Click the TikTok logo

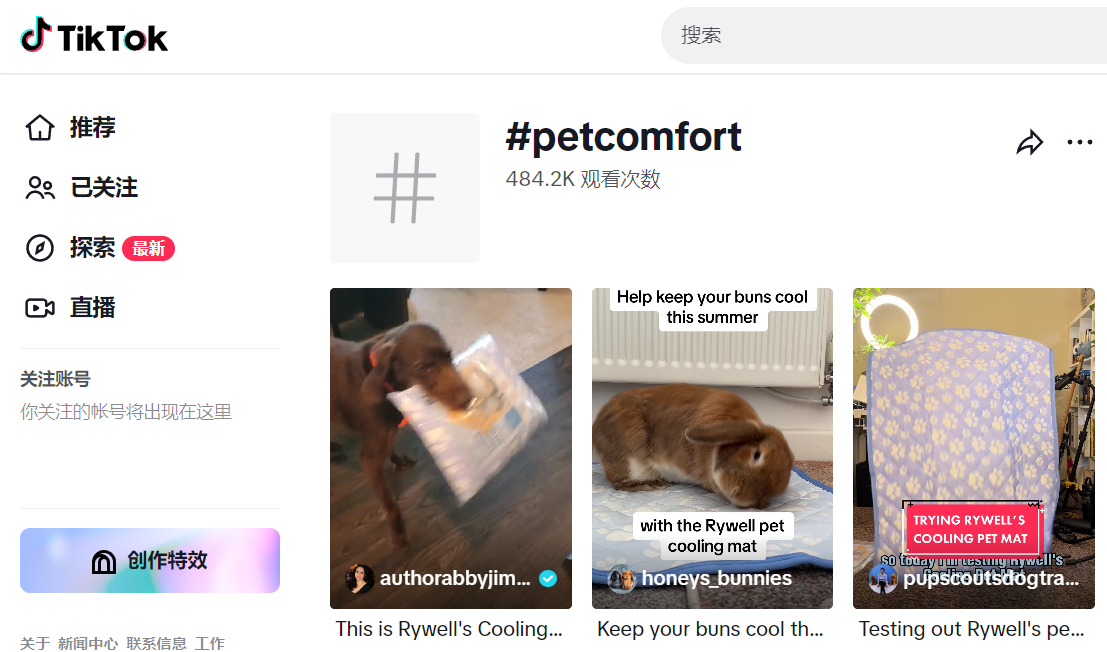[x=94, y=37]
